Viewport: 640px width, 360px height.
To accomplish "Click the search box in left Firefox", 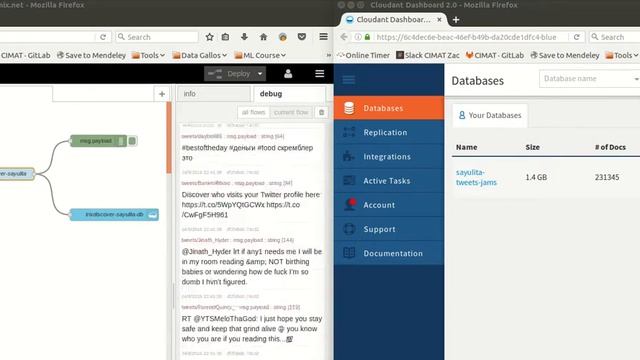I will coord(157,37).
